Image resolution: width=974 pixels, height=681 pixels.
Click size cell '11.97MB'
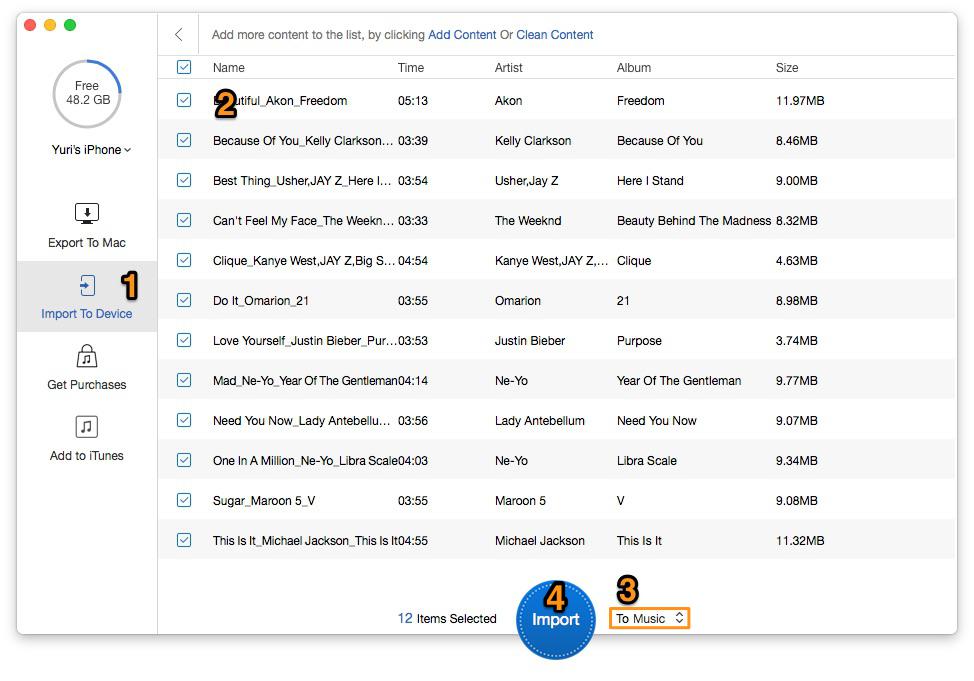point(800,101)
